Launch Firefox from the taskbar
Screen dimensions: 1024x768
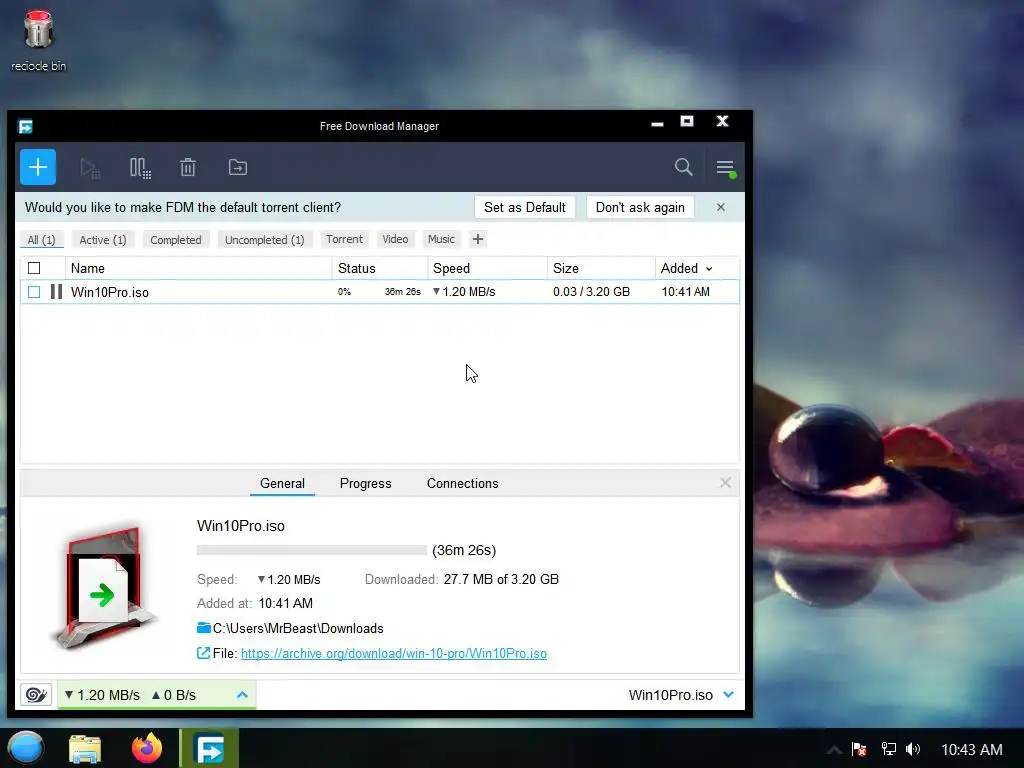(x=147, y=748)
